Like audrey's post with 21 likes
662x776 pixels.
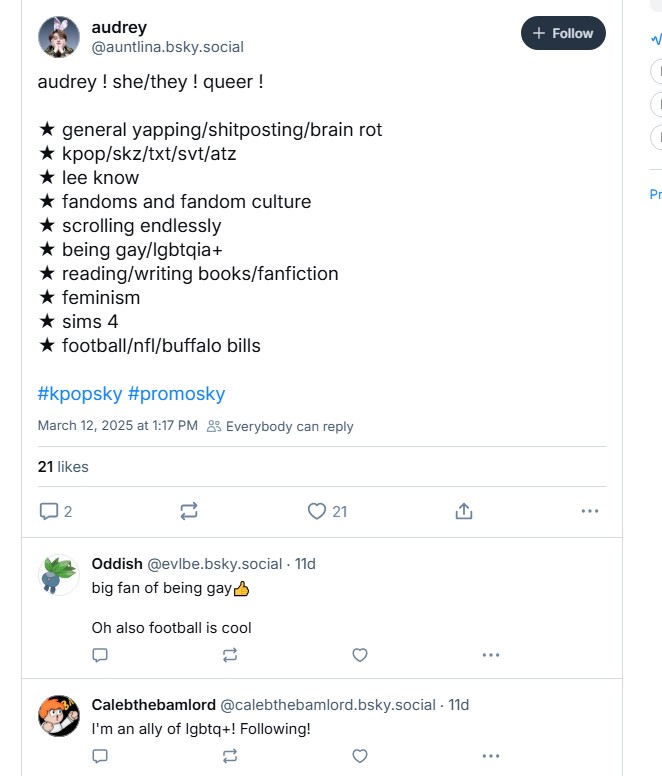tap(317, 511)
